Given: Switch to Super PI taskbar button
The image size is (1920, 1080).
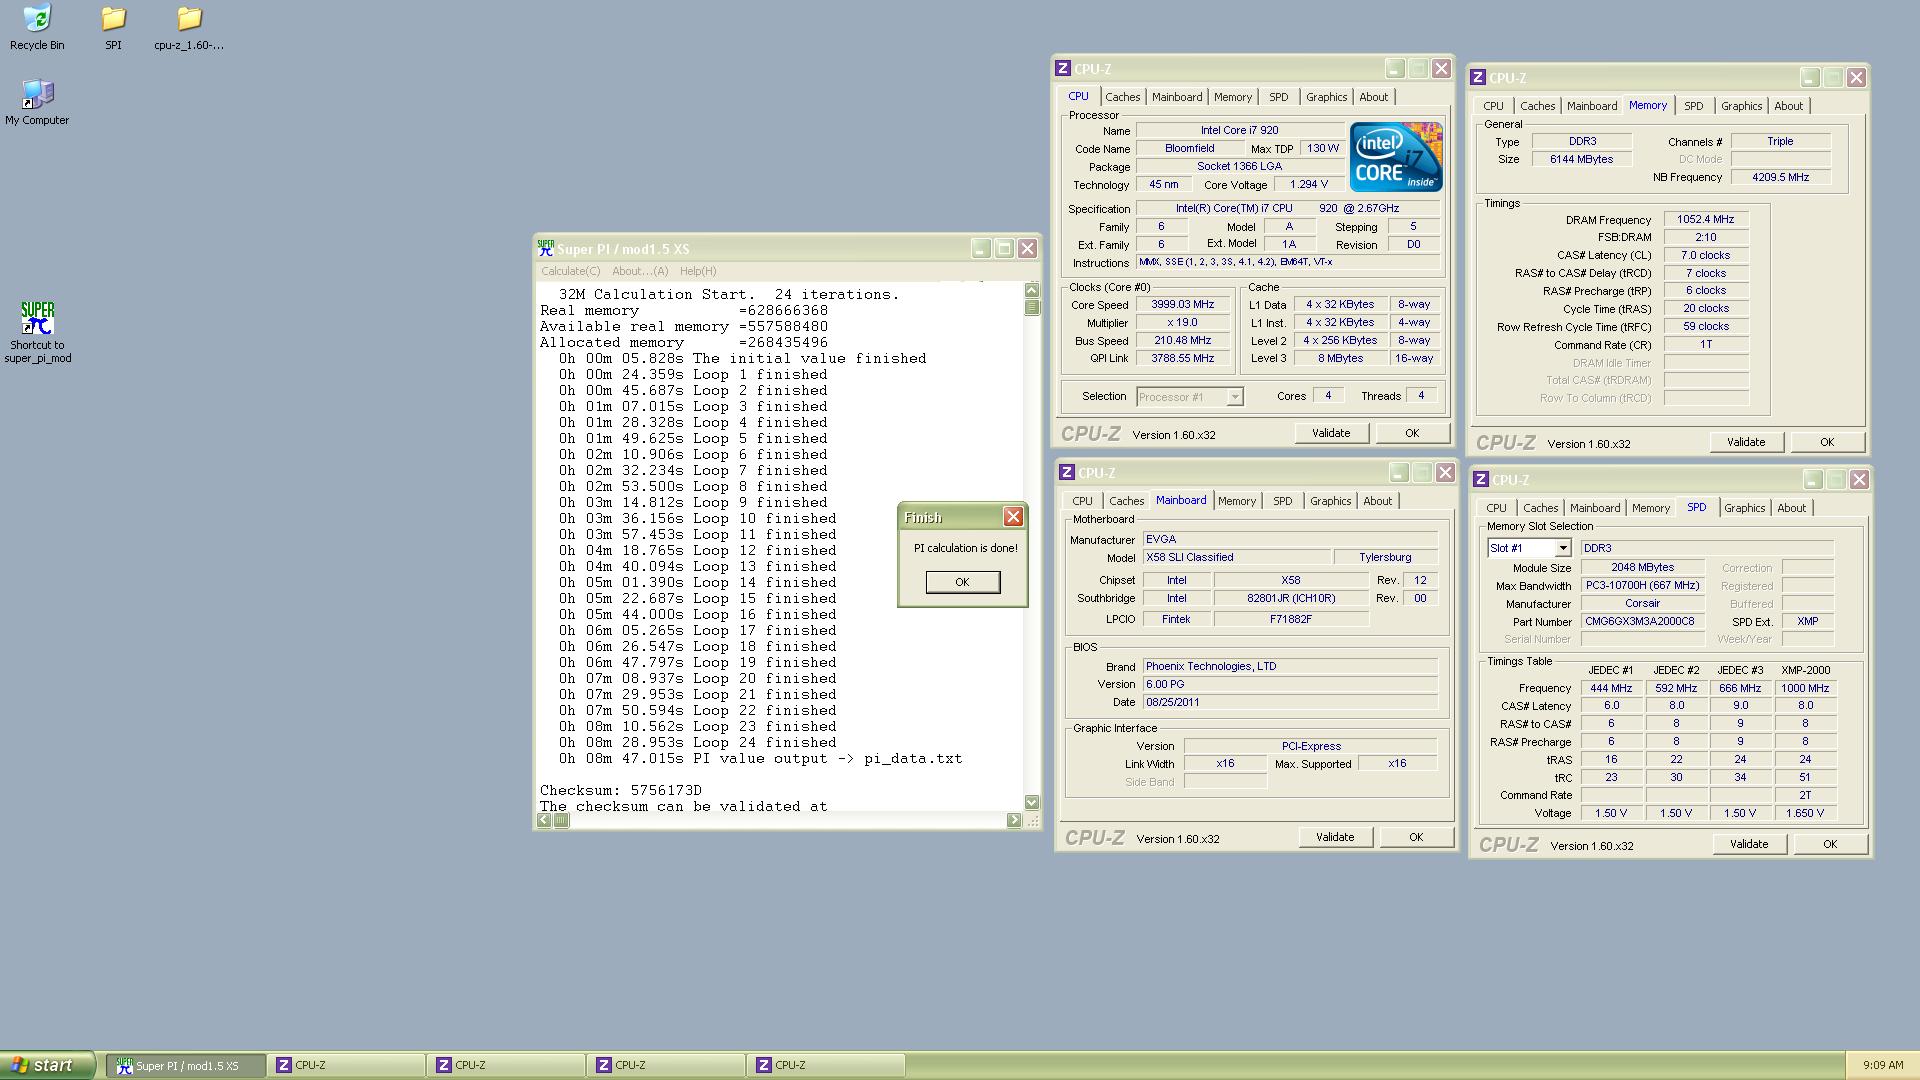Looking at the screenshot, I should coord(186,1066).
